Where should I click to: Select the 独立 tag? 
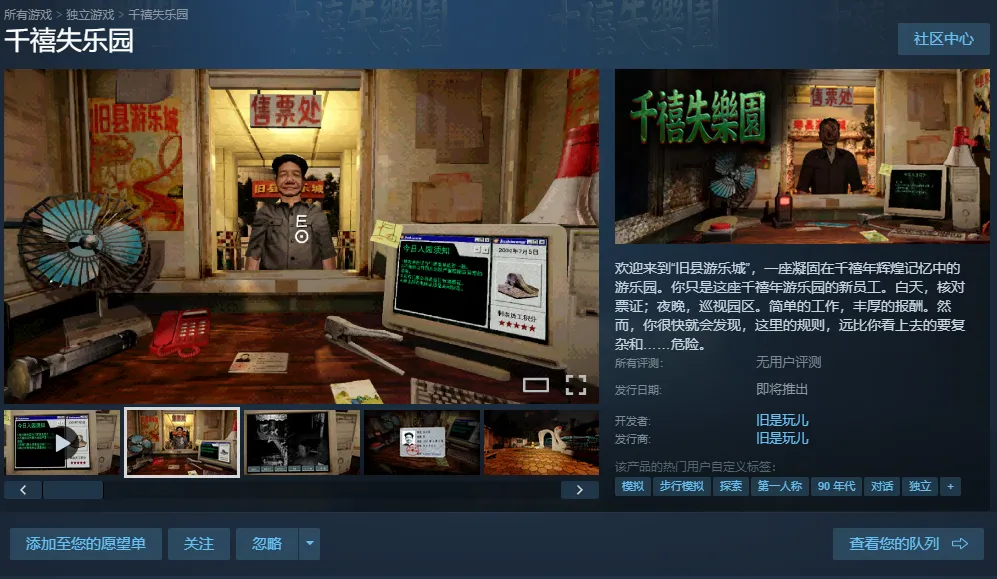919,486
